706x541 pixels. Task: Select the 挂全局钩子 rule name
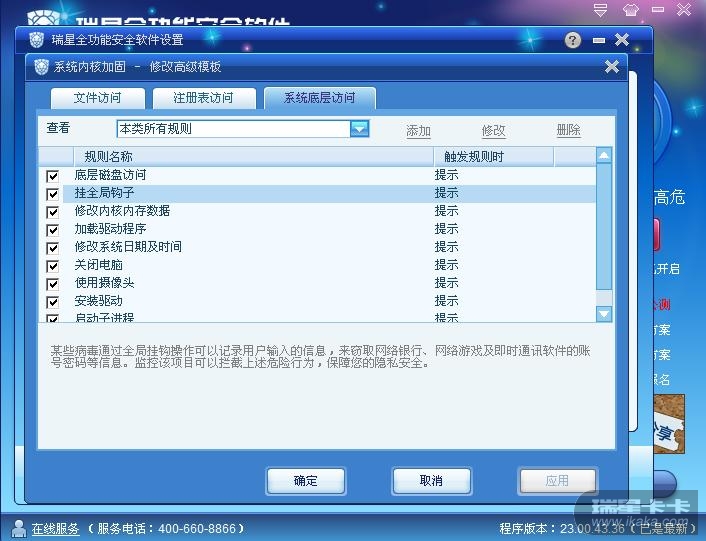point(104,193)
